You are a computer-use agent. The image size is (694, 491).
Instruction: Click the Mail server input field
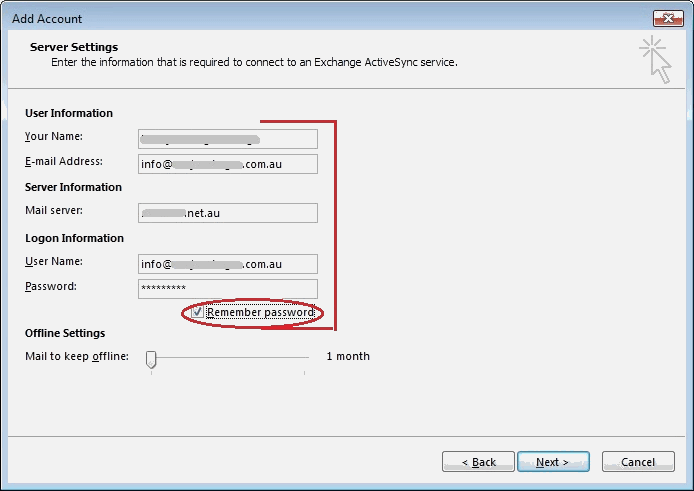coord(227,213)
